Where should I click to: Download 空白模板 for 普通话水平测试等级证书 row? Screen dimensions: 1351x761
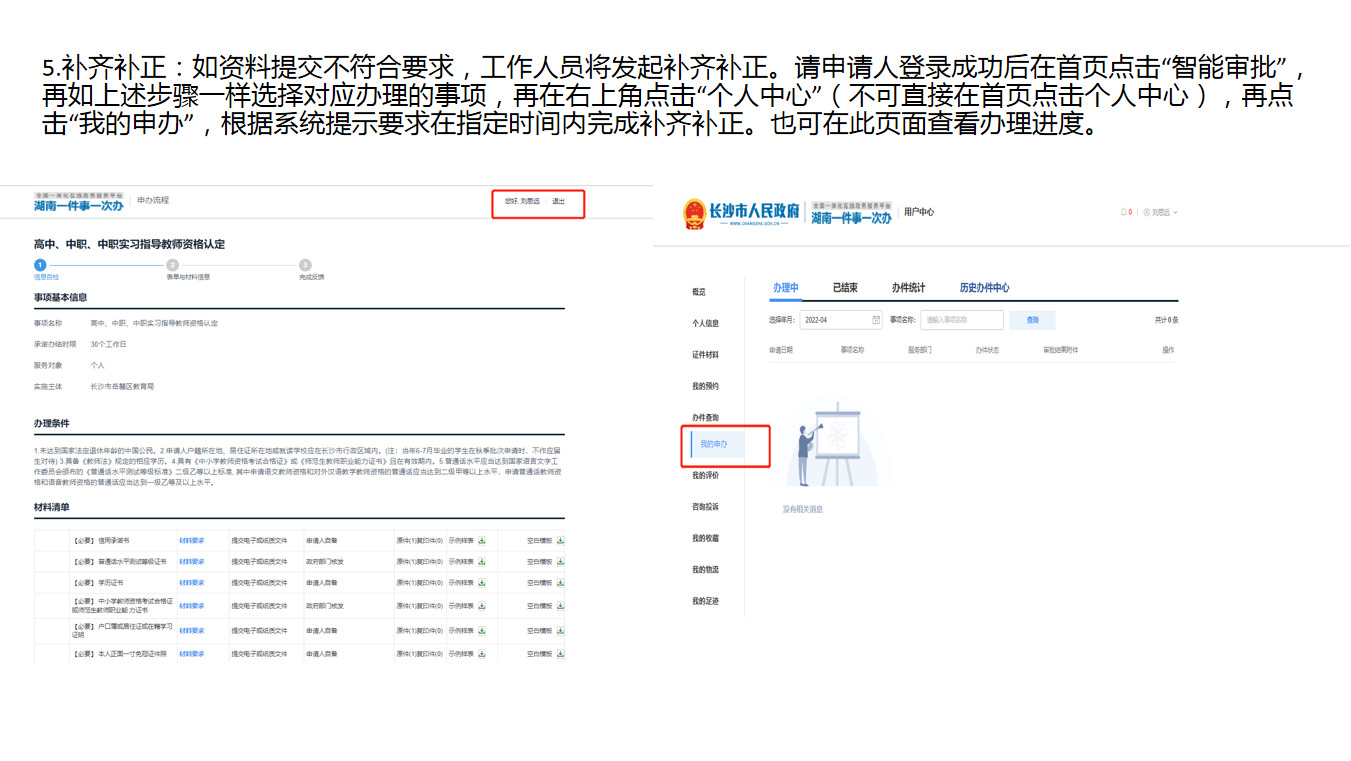coord(560,561)
